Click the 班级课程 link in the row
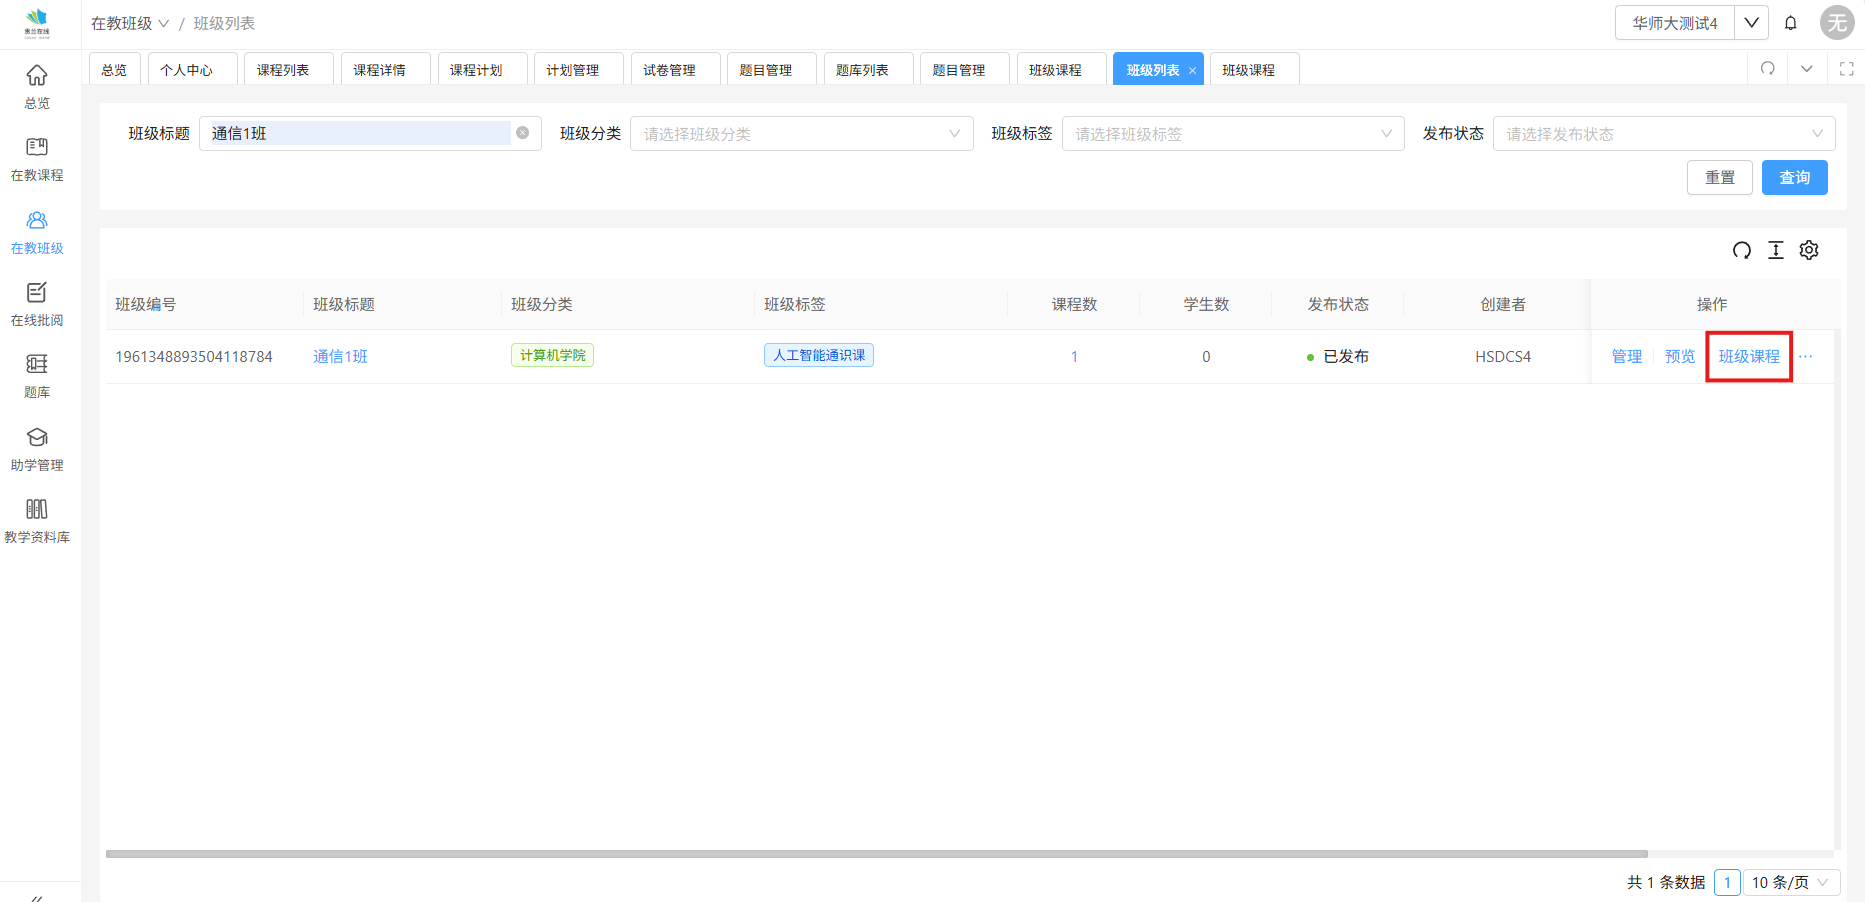This screenshot has height=902, width=1865. click(x=1749, y=357)
